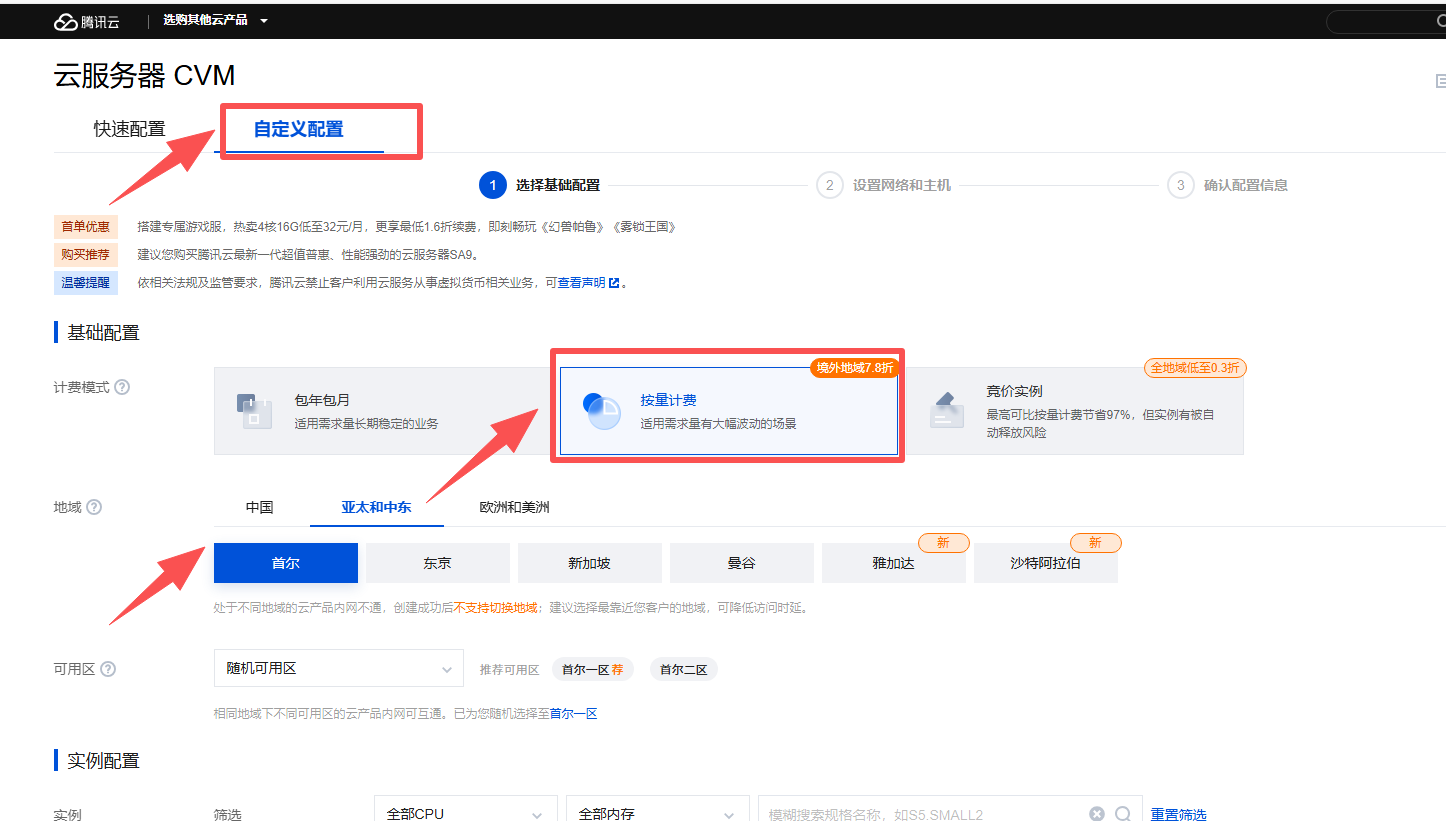
Task: Click the 新 badge above 雅加达
Action: pyautogui.click(x=942, y=543)
